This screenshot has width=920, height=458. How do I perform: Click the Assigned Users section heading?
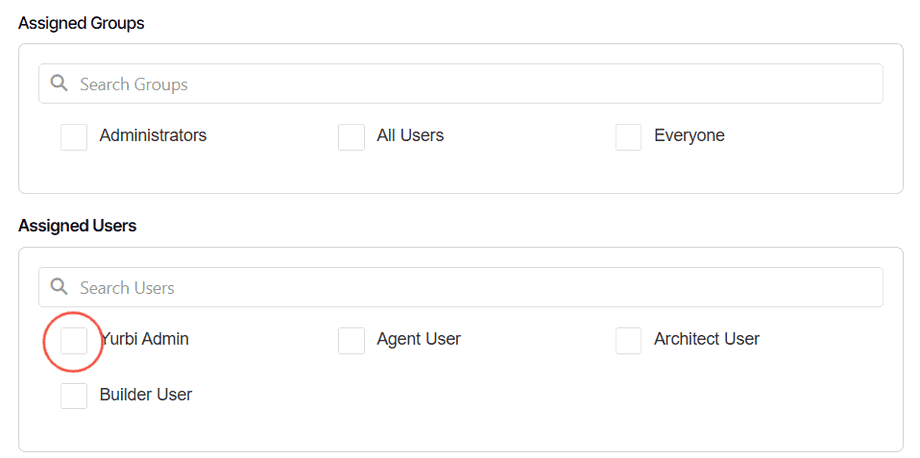pyautogui.click(x=77, y=226)
